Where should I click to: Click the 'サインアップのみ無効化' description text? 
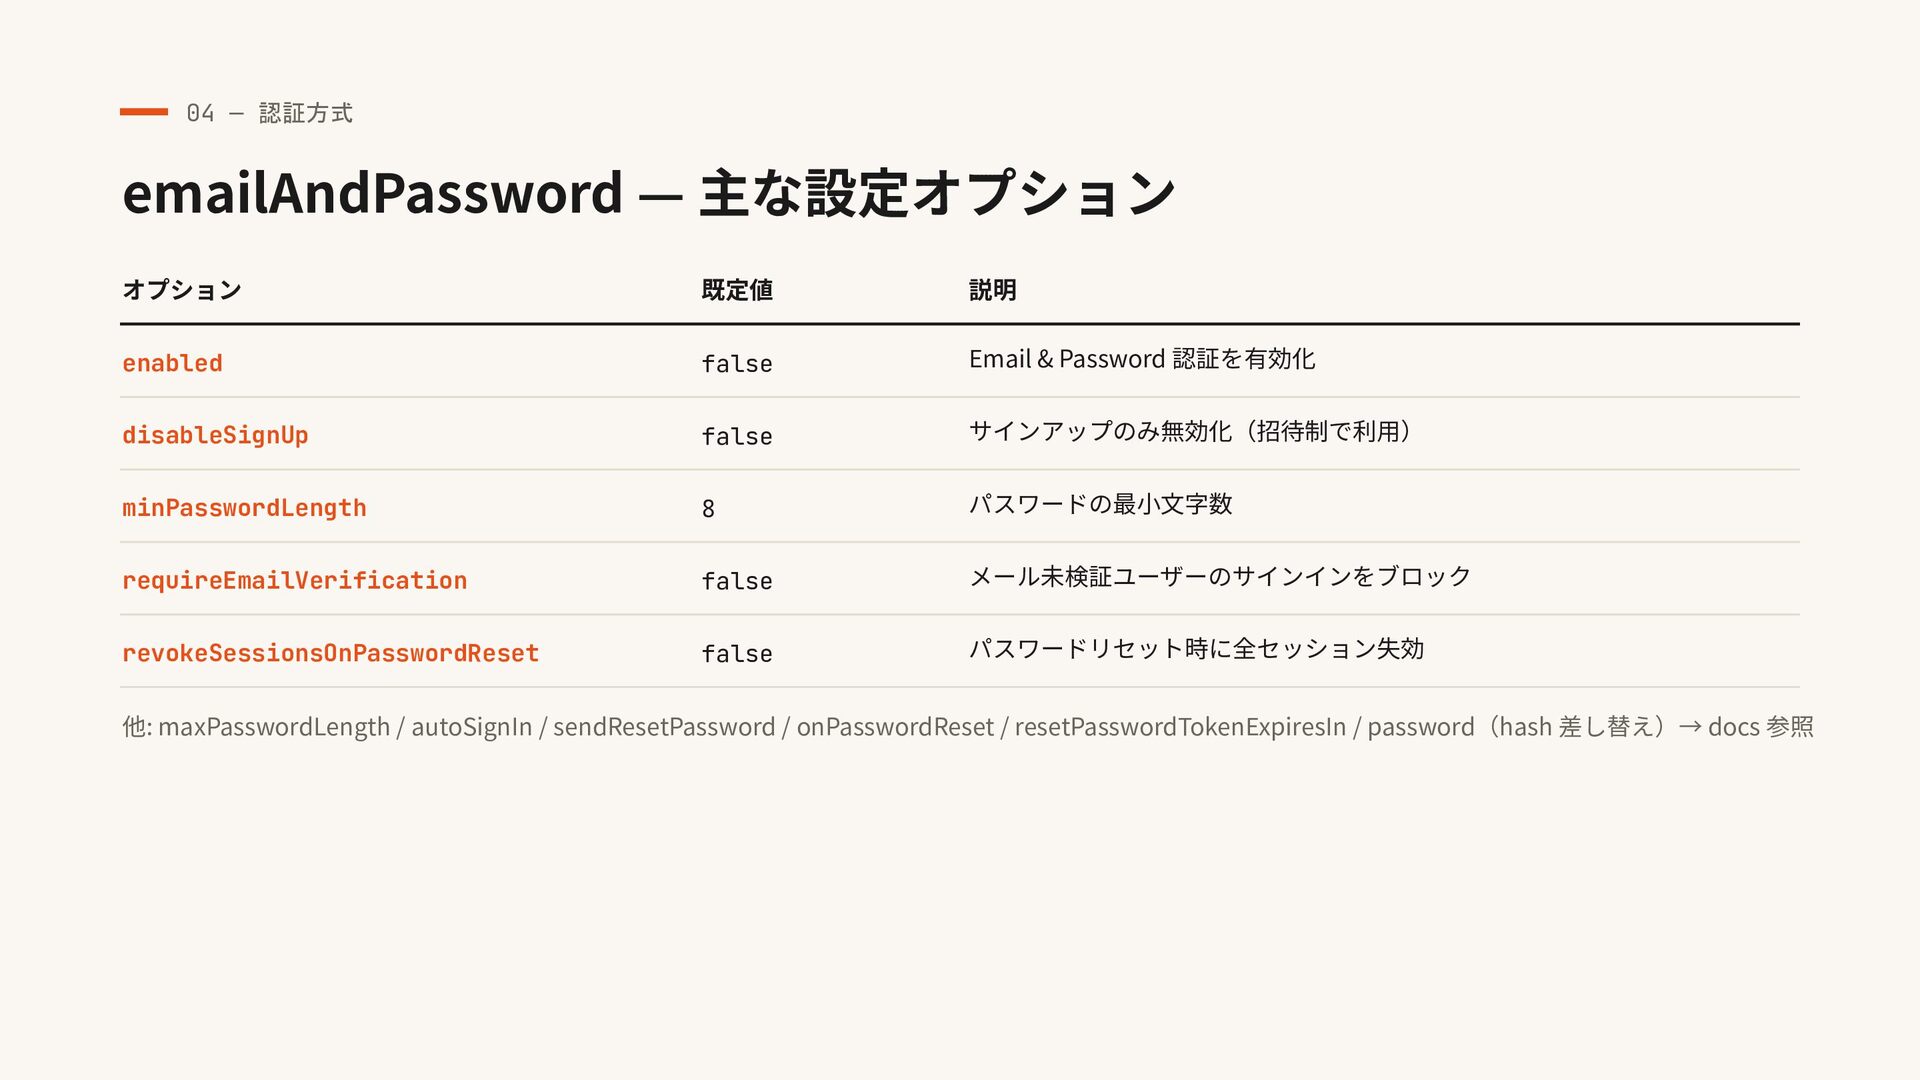tap(1100, 431)
